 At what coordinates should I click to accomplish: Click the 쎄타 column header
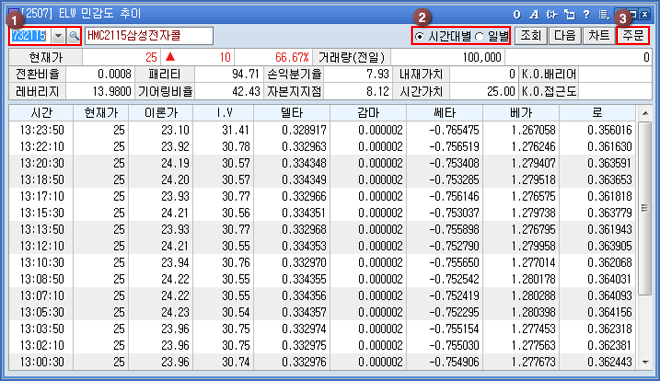[445, 113]
